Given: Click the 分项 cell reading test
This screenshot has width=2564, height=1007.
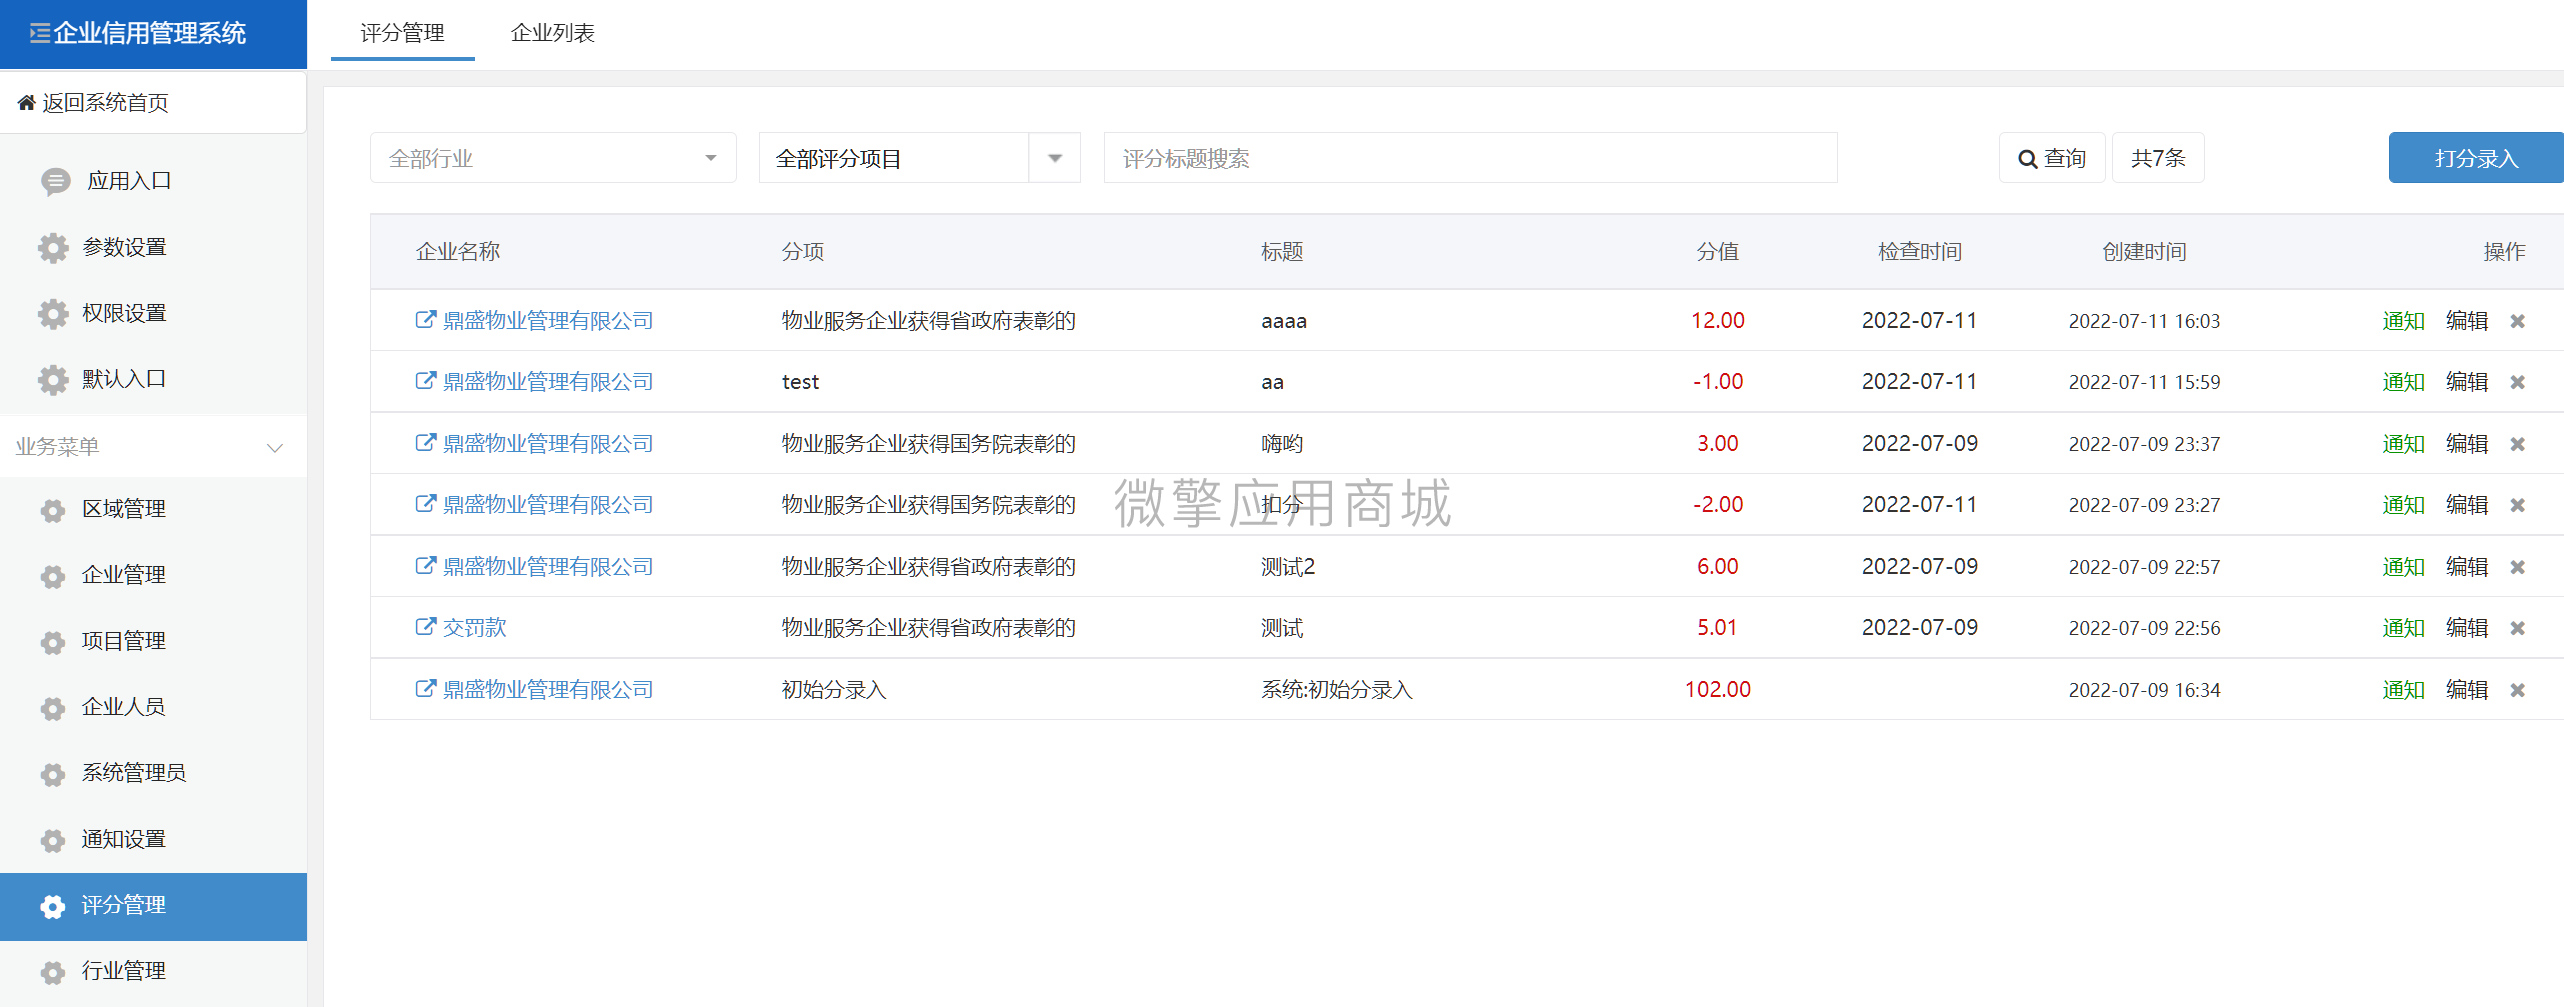Looking at the screenshot, I should (800, 382).
